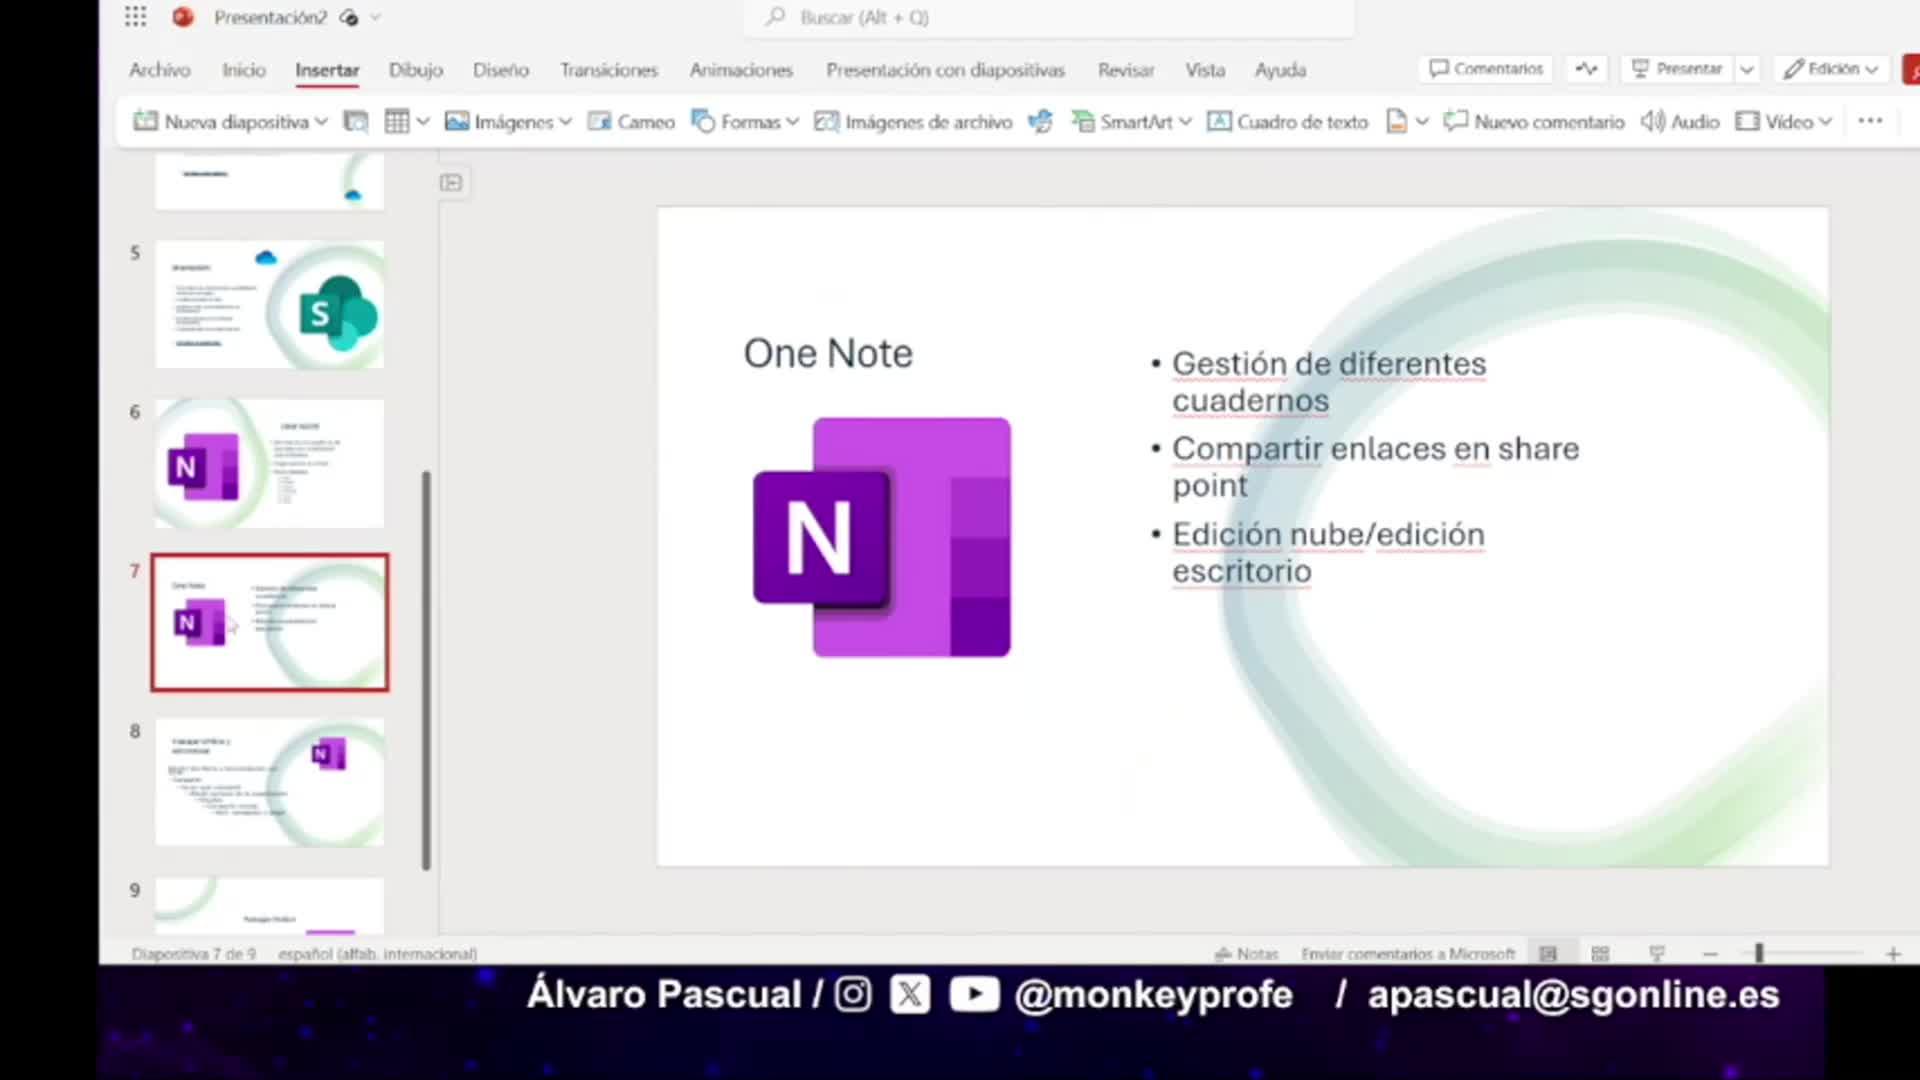This screenshot has height=1080, width=1920.
Task: Open the Diseño tab
Action: point(500,70)
